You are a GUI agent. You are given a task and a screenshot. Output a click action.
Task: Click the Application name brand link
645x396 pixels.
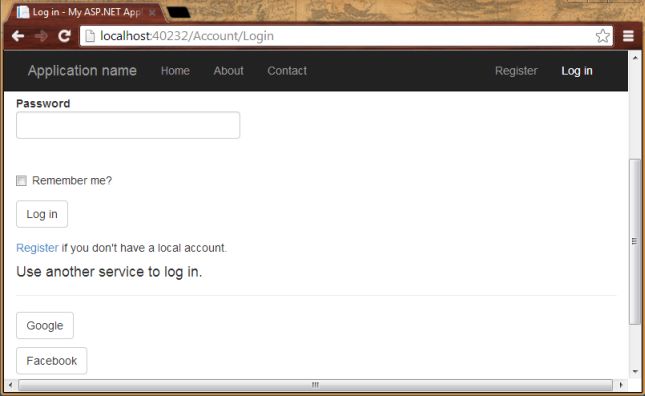tap(82, 71)
